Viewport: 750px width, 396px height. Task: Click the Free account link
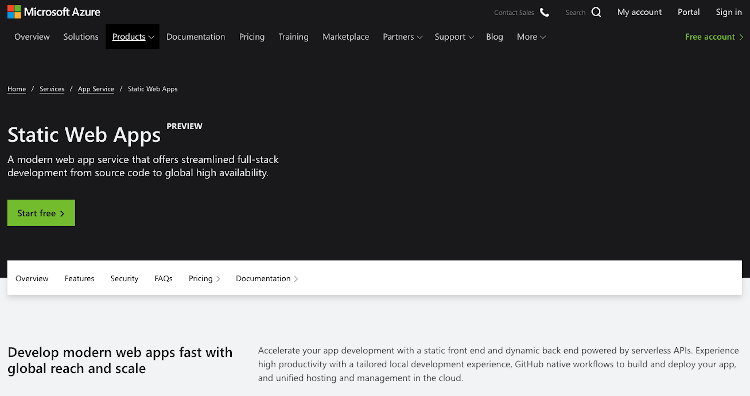[x=714, y=37]
